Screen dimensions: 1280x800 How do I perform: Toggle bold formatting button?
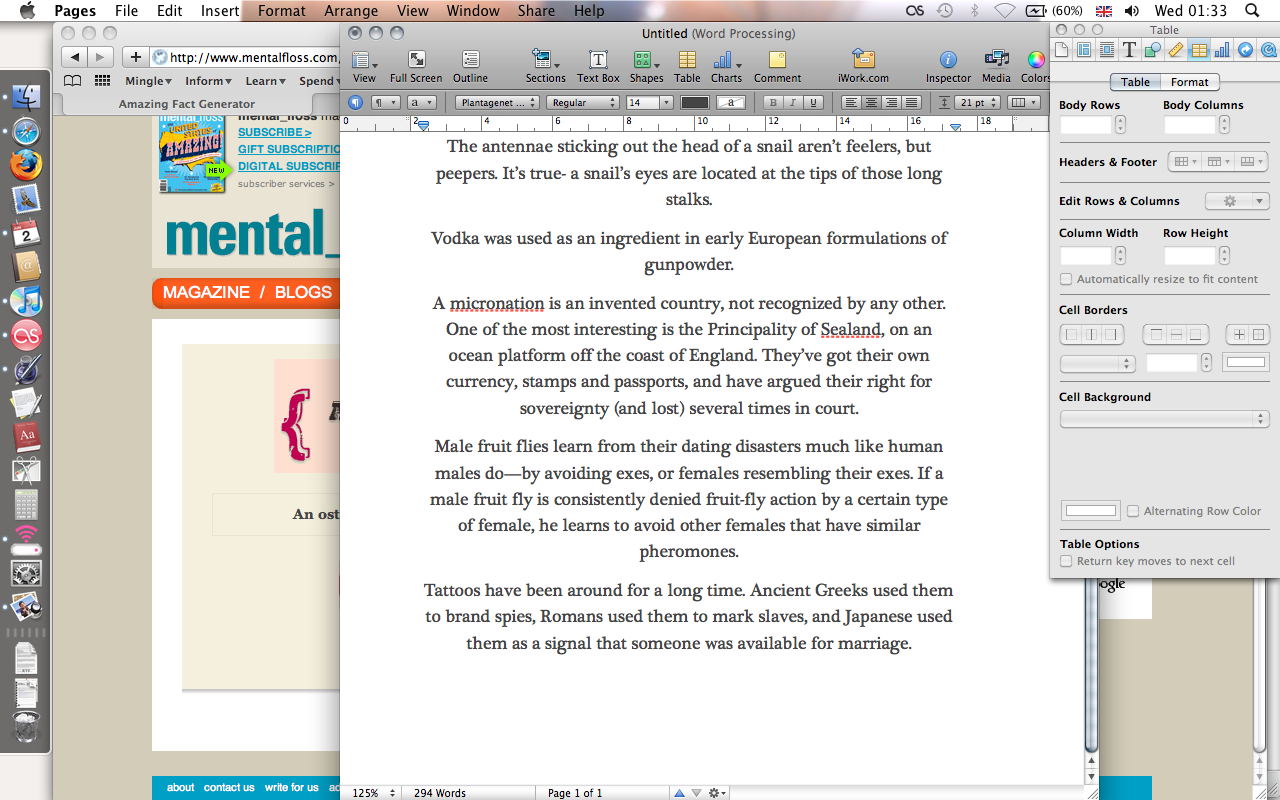point(772,102)
